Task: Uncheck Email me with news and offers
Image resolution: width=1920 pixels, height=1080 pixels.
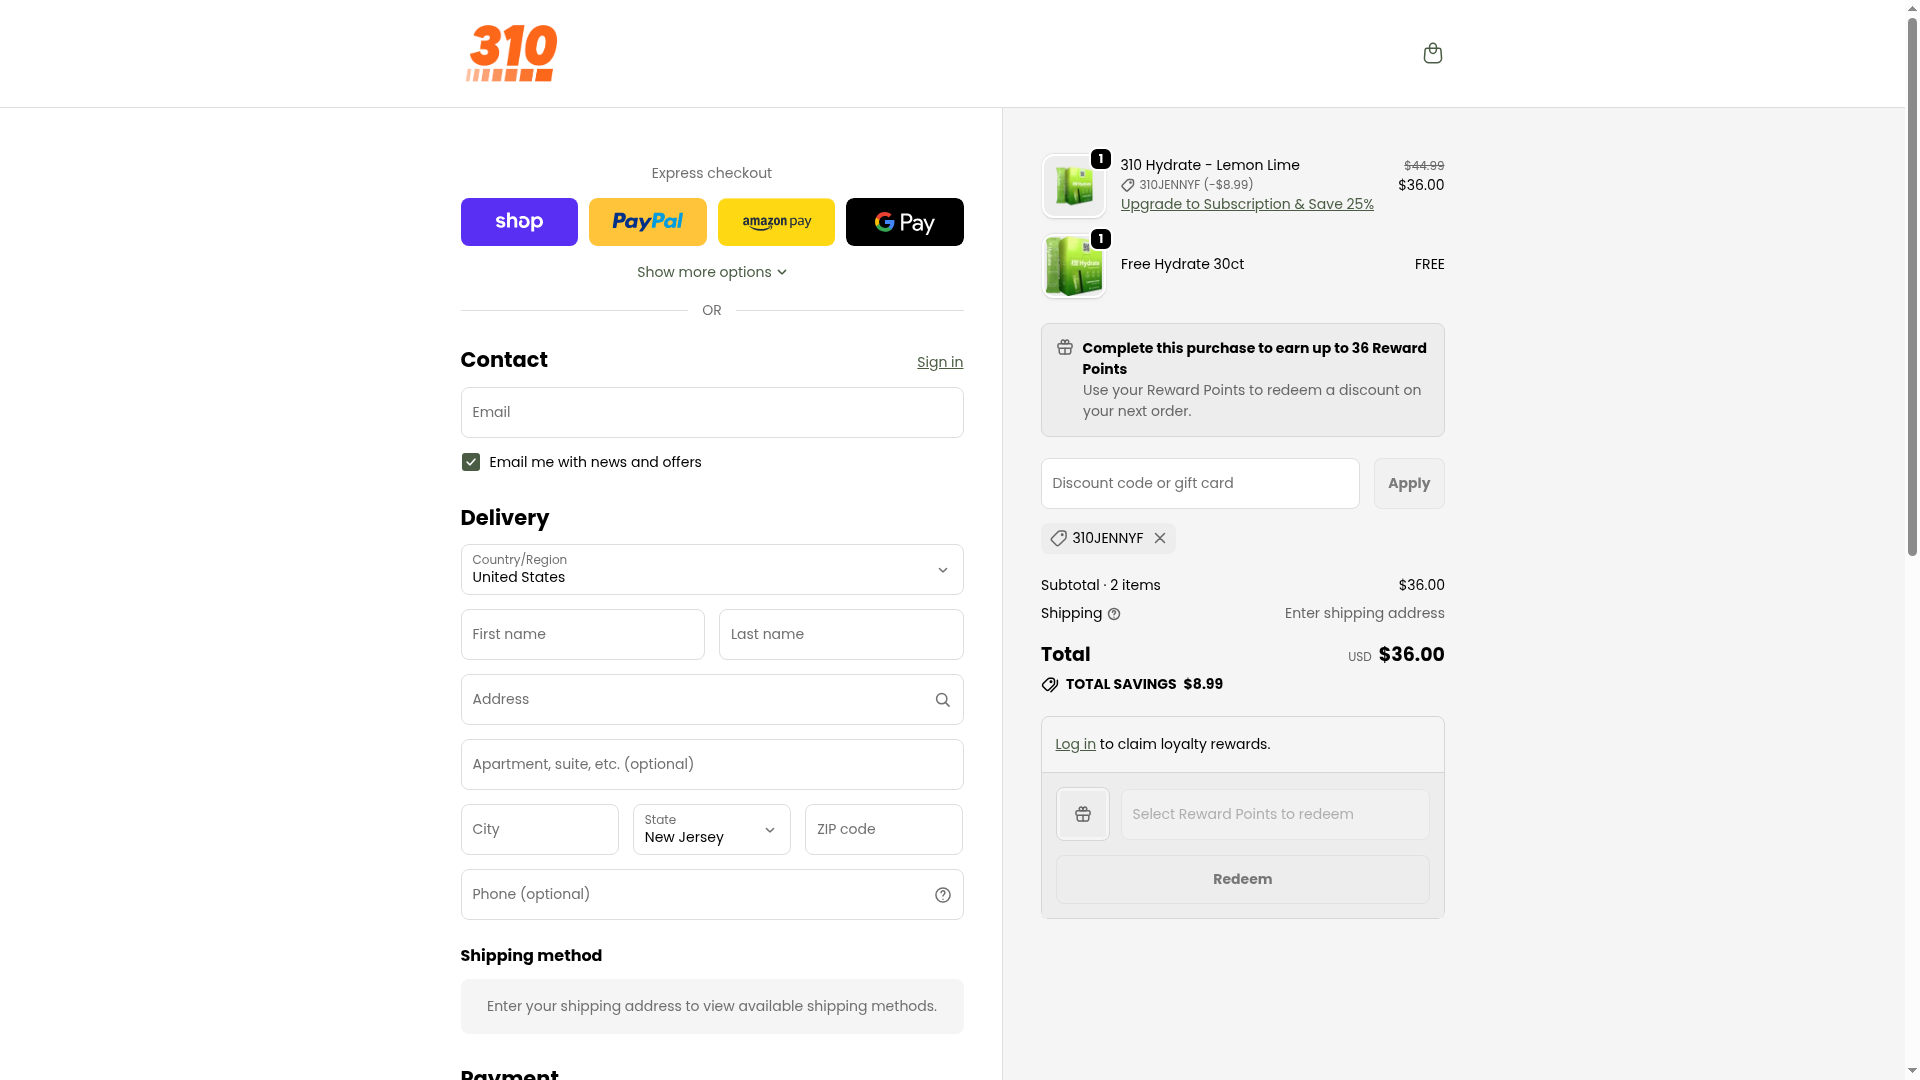Action: click(x=471, y=462)
